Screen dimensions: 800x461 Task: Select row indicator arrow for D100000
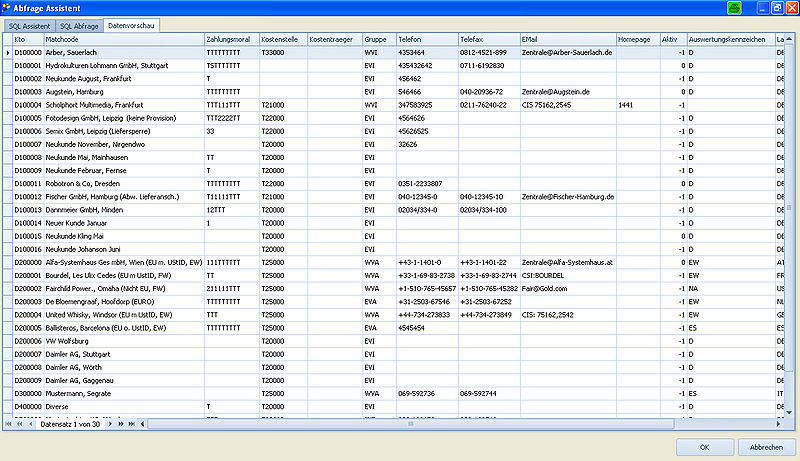coord(8,53)
